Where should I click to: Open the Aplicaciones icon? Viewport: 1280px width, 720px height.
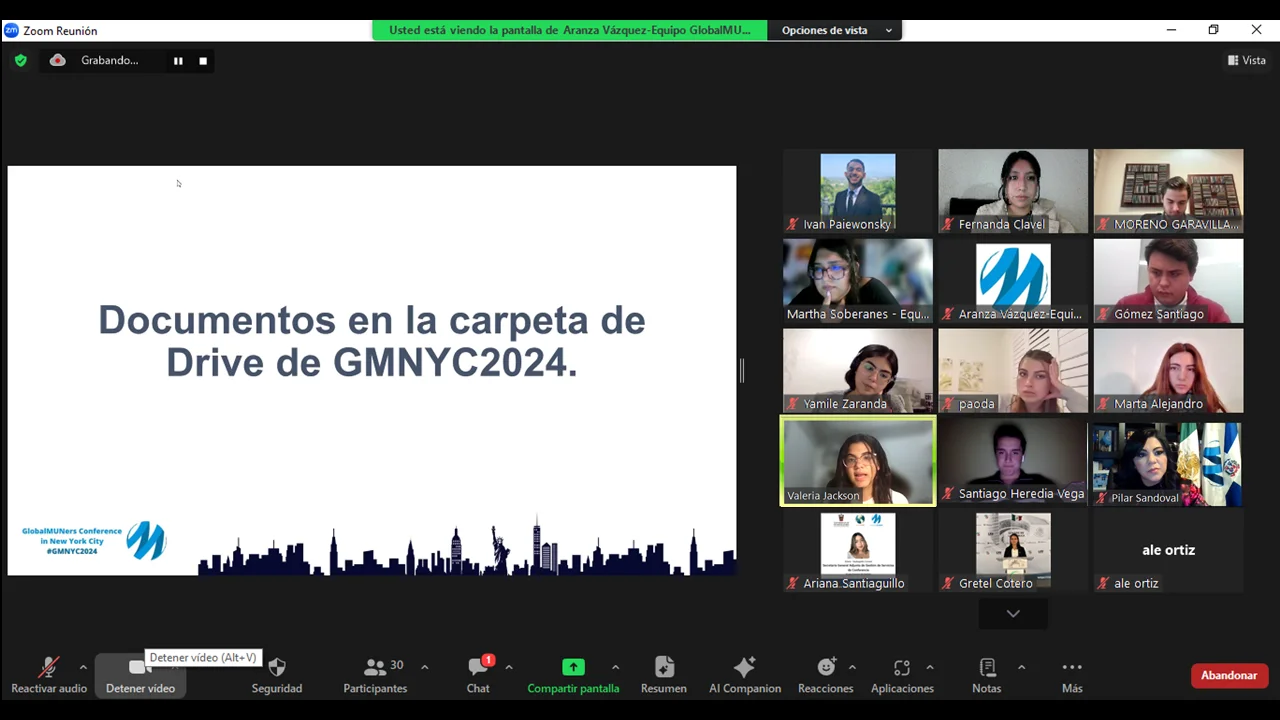click(x=901, y=668)
